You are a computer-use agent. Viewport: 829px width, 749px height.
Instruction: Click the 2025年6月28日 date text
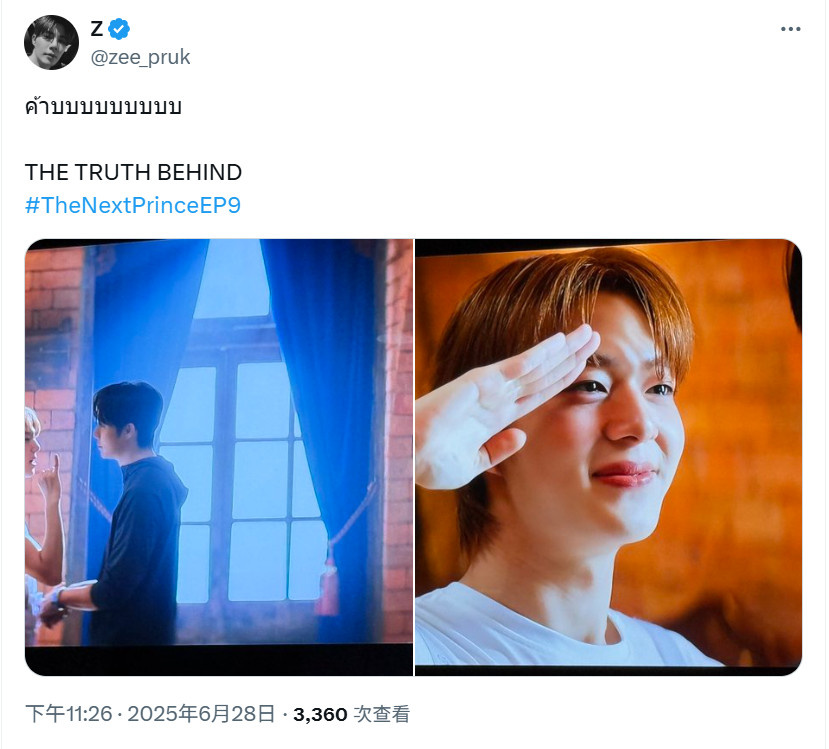201,714
